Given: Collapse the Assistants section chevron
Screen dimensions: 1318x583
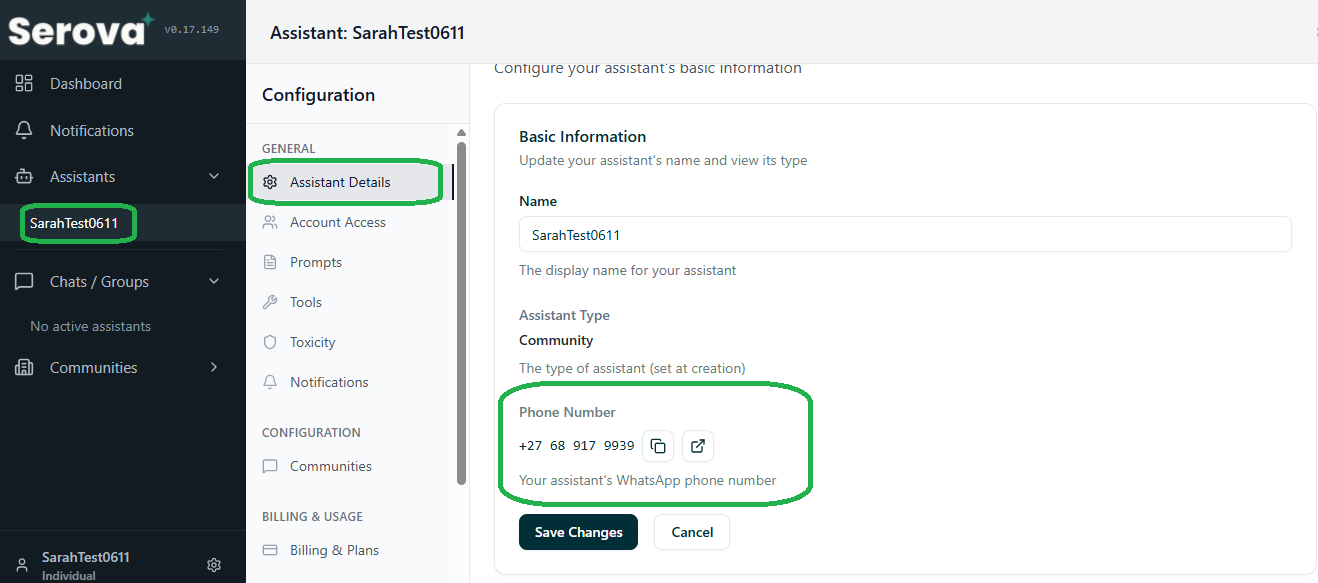Looking at the screenshot, I should [213, 177].
